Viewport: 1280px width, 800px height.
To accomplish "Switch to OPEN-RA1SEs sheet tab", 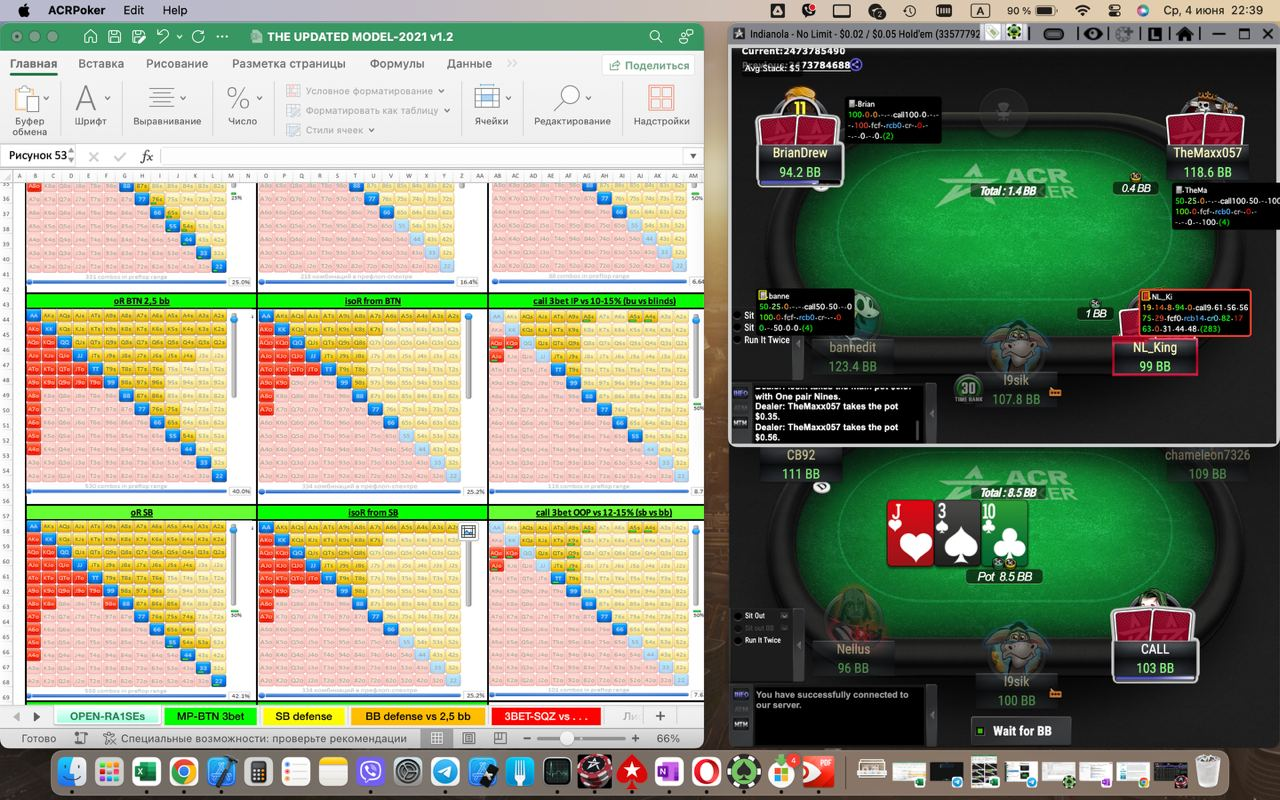I will coord(107,716).
